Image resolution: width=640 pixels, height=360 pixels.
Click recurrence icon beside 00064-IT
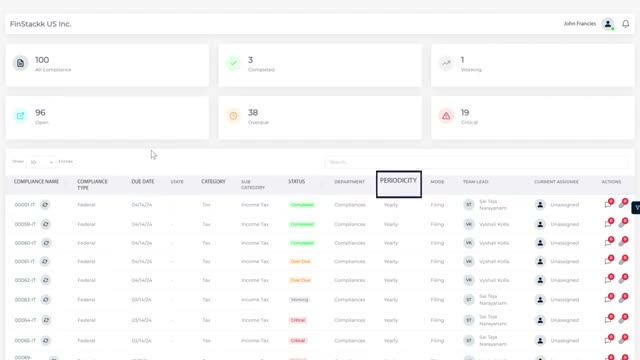(x=46, y=320)
